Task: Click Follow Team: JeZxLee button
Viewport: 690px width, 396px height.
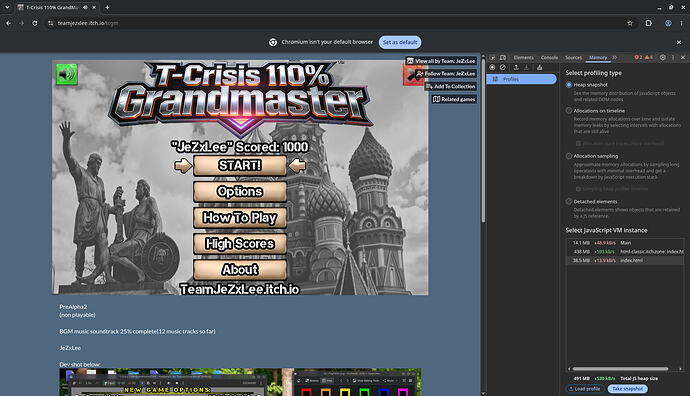Action: pyautogui.click(x=446, y=74)
